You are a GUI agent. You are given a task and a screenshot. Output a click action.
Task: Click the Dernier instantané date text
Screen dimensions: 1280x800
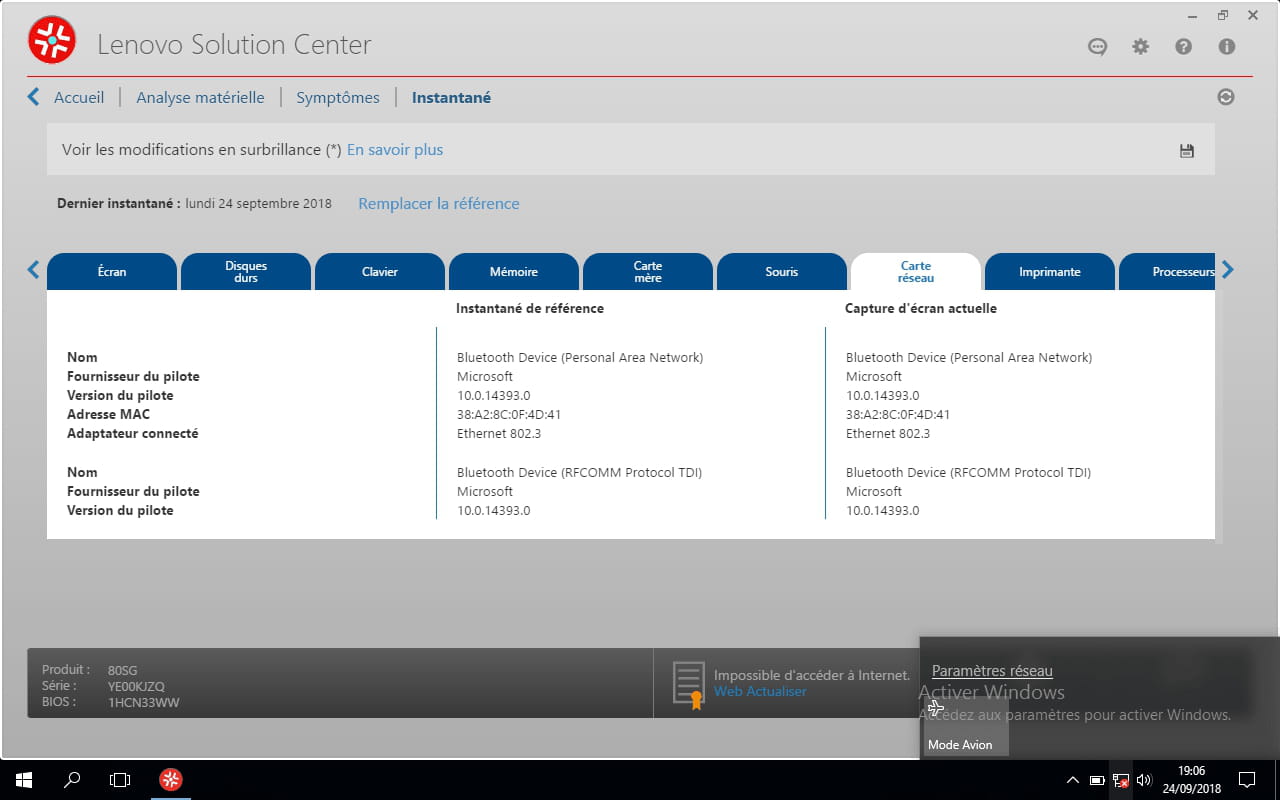tap(259, 204)
